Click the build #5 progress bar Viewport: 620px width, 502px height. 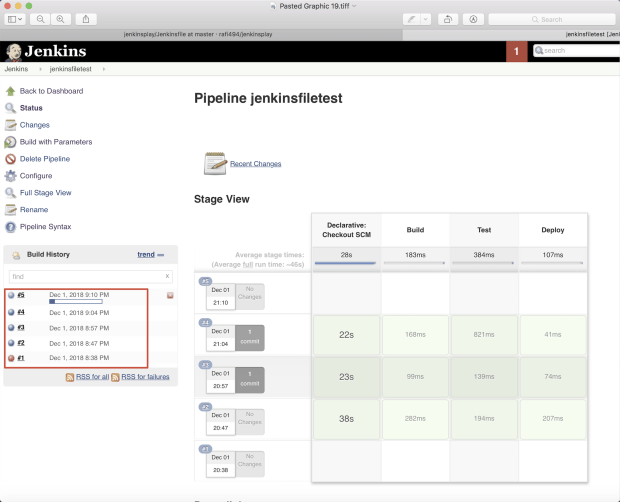pos(76,302)
